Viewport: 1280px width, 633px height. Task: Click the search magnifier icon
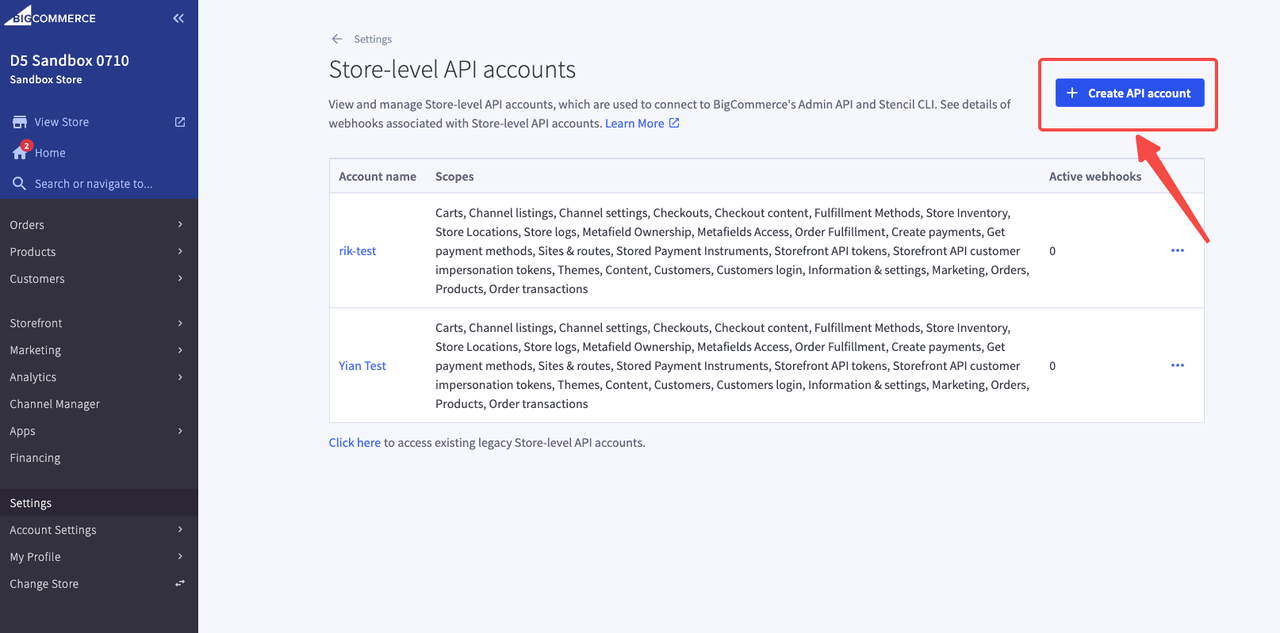19,183
